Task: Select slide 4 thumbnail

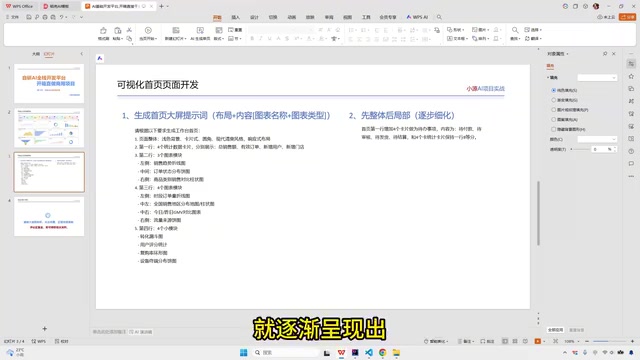Action: [x=49, y=216]
